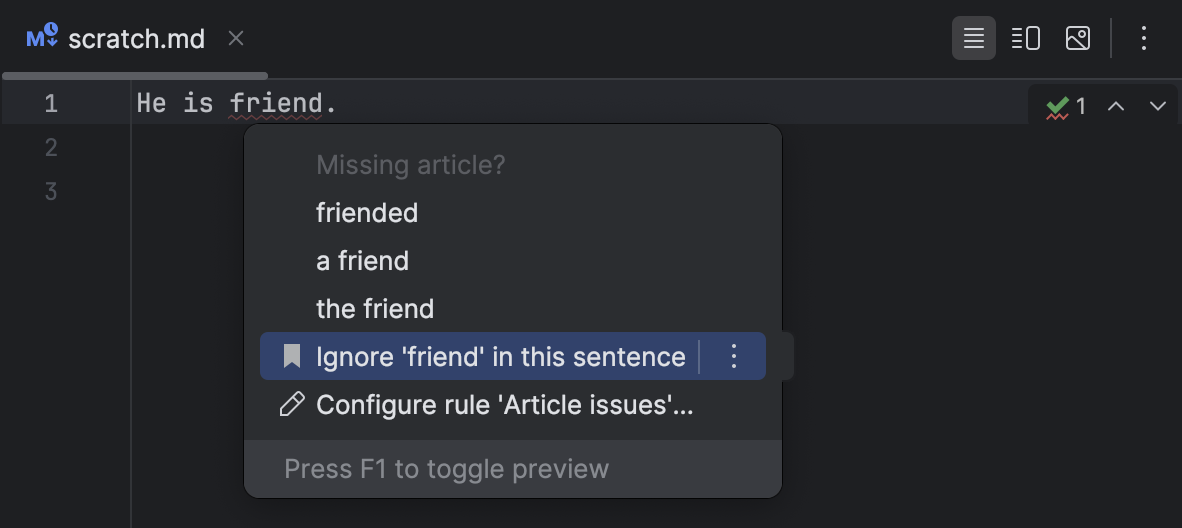Jump to next highlighted problem arrow
This screenshot has width=1182, height=528.
tap(1158, 106)
